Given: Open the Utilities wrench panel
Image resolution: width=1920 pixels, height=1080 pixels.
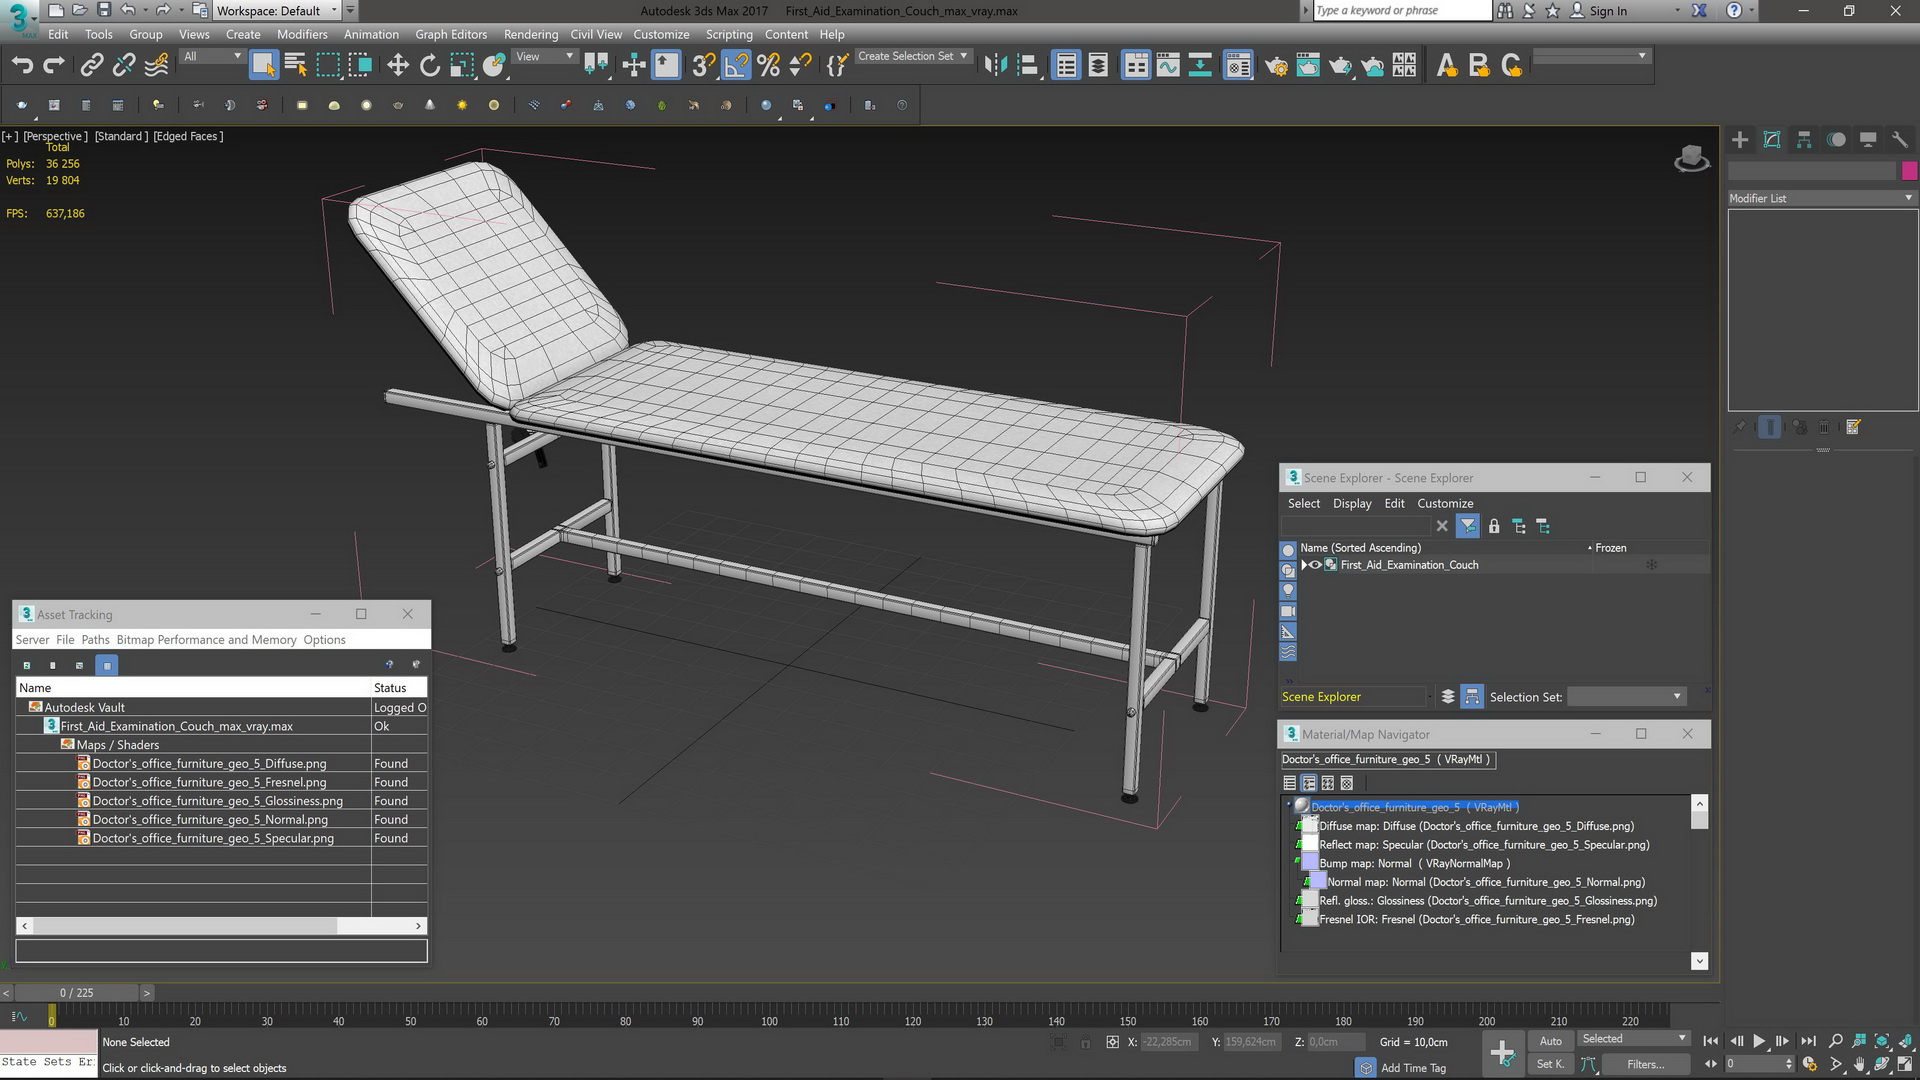Looking at the screenshot, I should (x=1899, y=140).
